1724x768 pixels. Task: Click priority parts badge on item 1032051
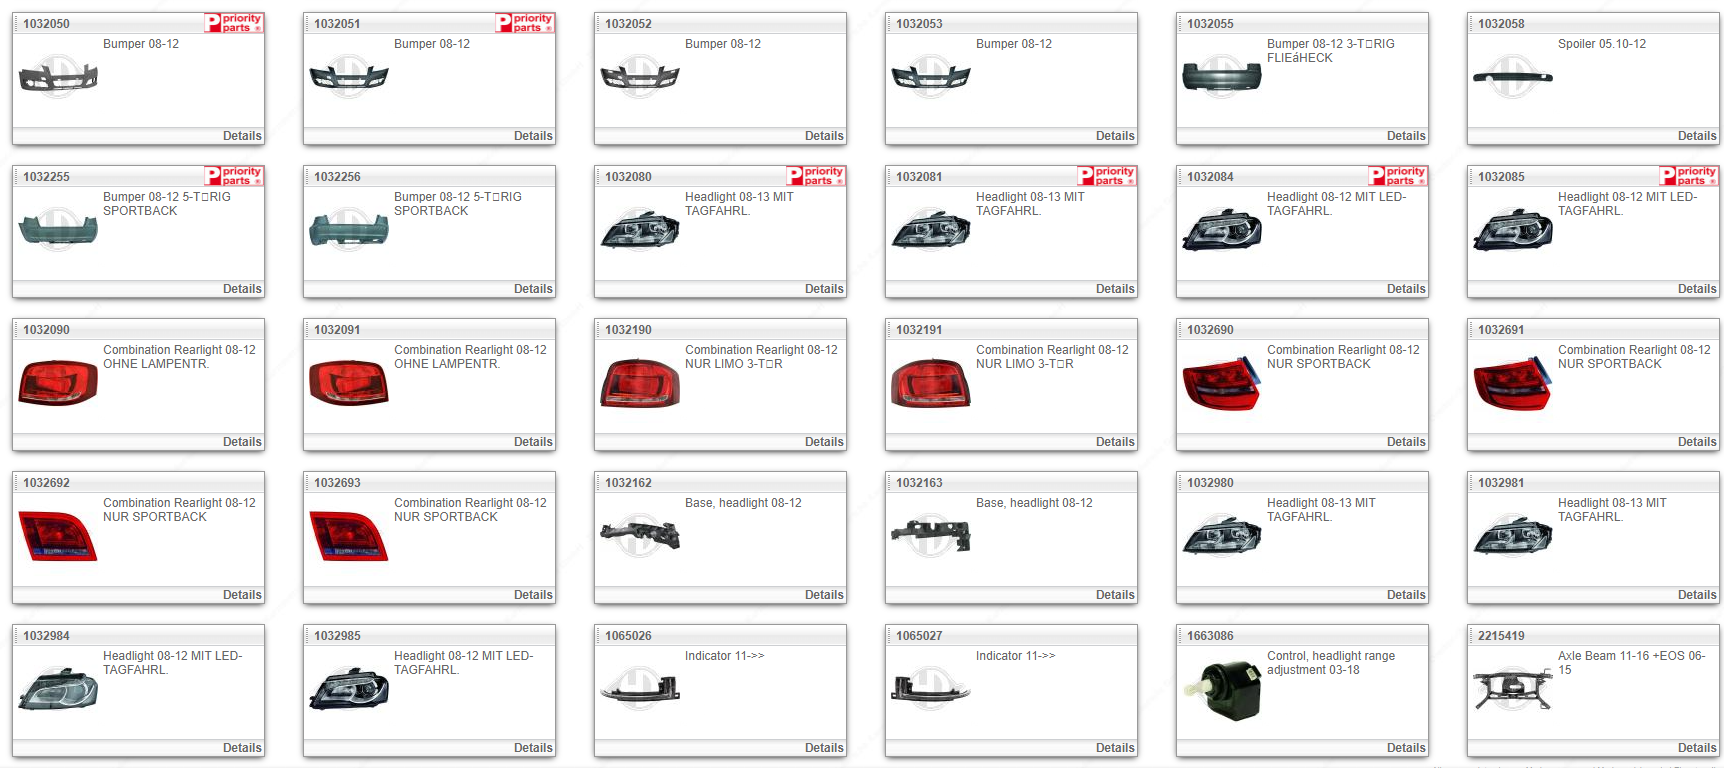pyautogui.click(x=524, y=23)
